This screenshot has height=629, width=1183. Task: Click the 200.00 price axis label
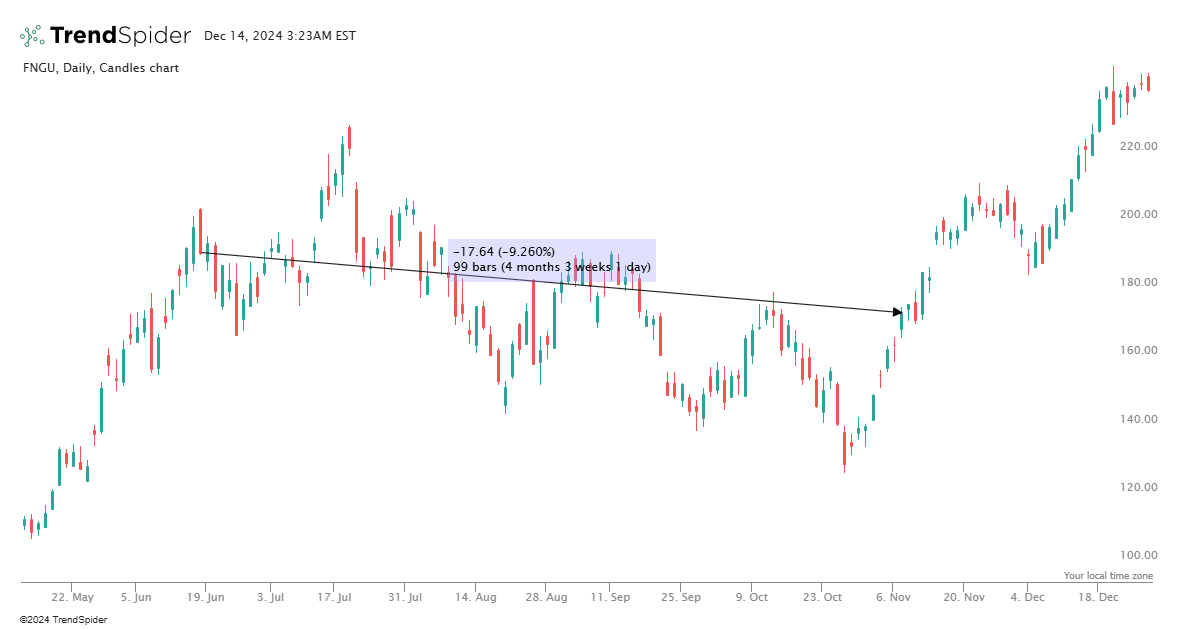pyautogui.click(x=1139, y=214)
